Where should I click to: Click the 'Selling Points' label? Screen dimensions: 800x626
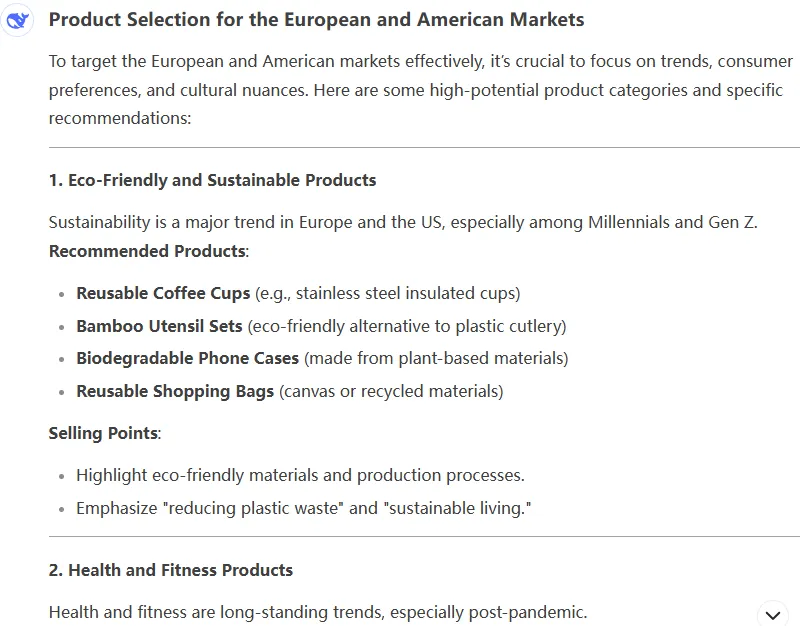point(103,433)
